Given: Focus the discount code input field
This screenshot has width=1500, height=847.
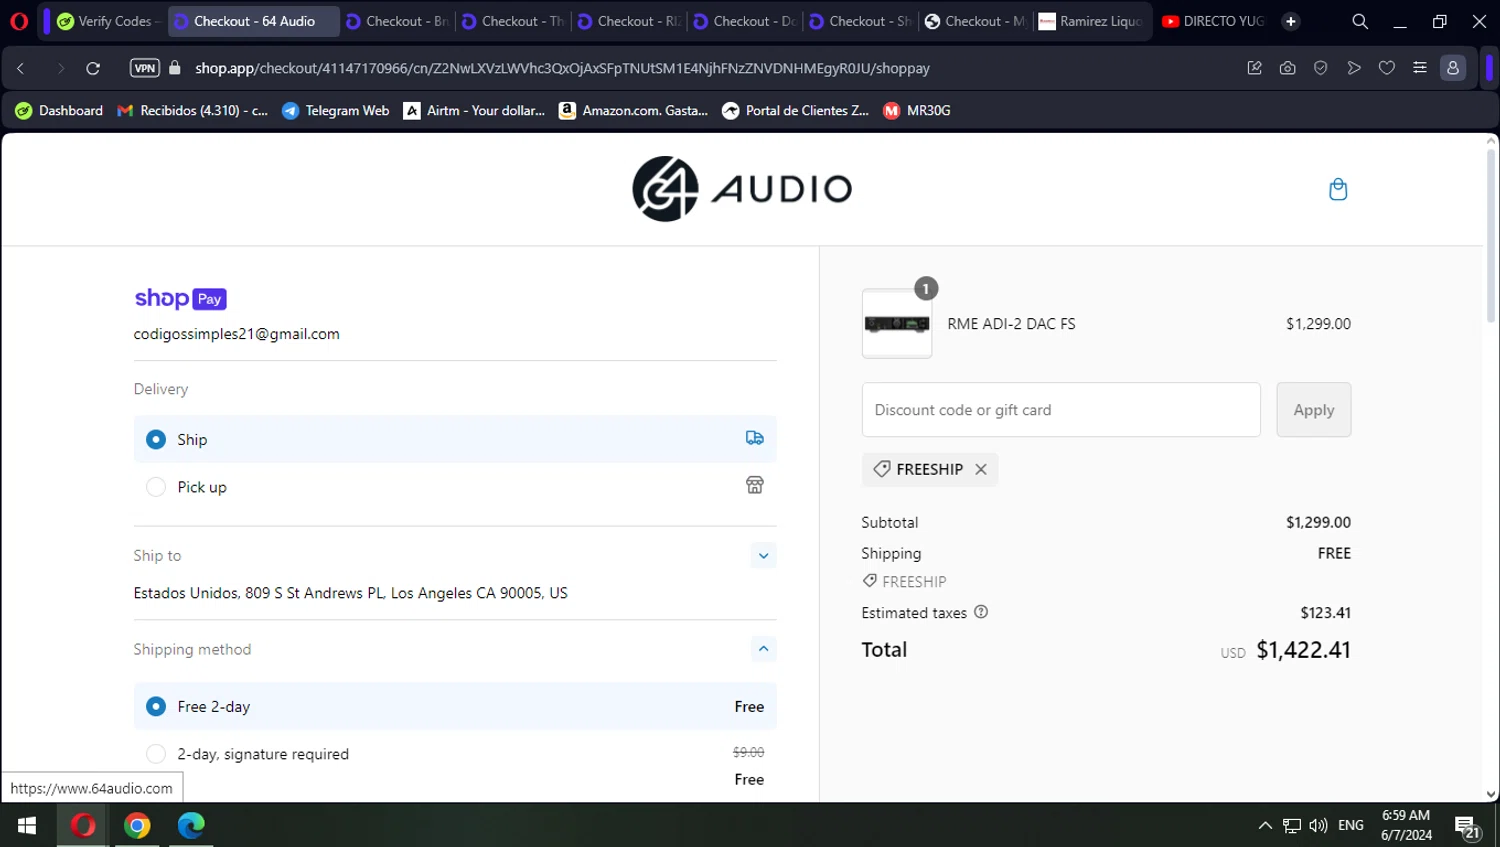Looking at the screenshot, I should pyautogui.click(x=1061, y=410).
